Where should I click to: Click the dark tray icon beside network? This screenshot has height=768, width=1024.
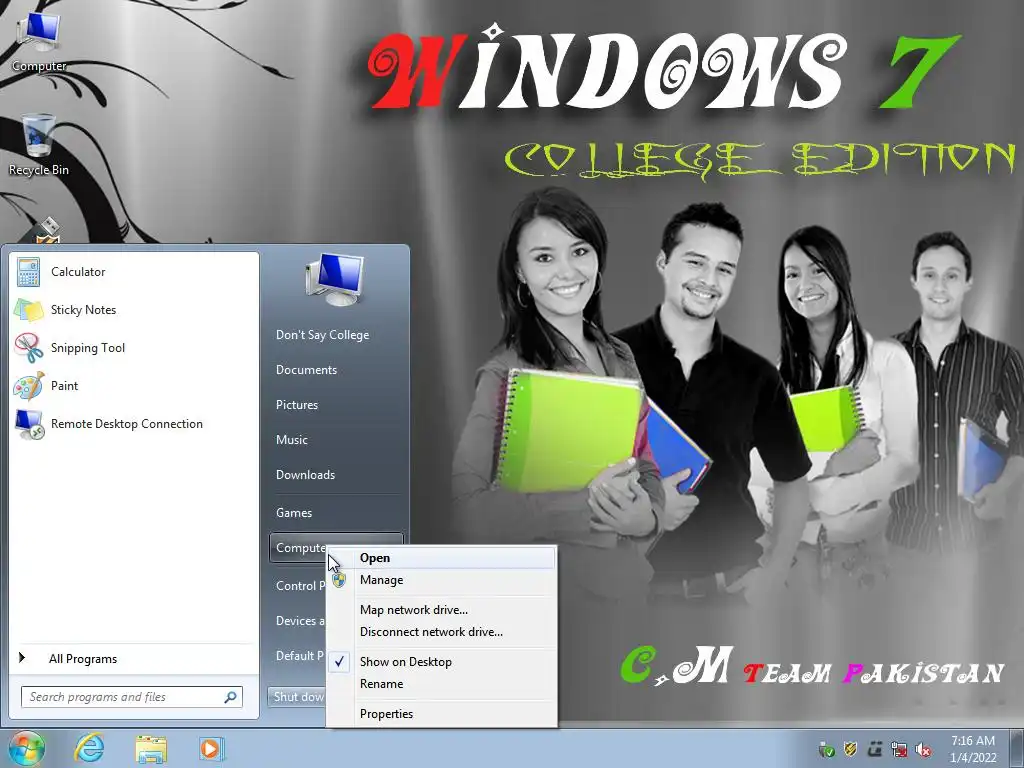874,750
